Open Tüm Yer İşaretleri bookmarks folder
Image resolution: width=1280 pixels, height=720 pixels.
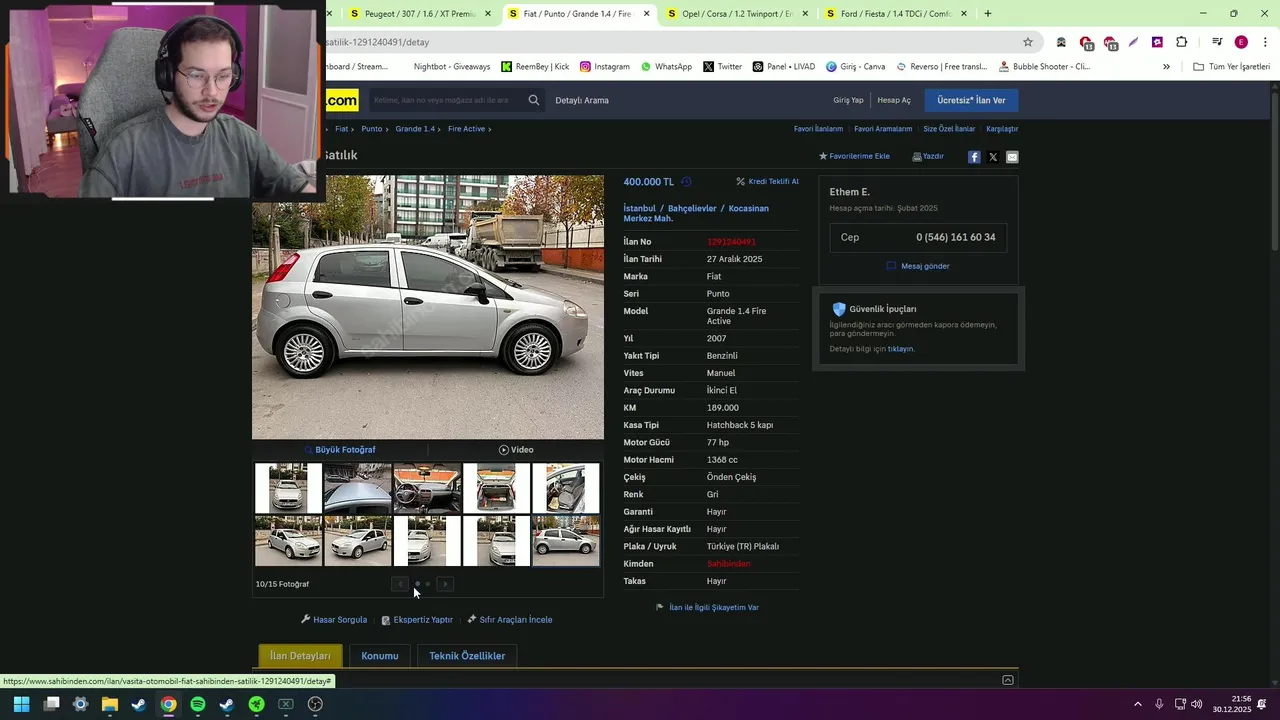(1232, 67)
